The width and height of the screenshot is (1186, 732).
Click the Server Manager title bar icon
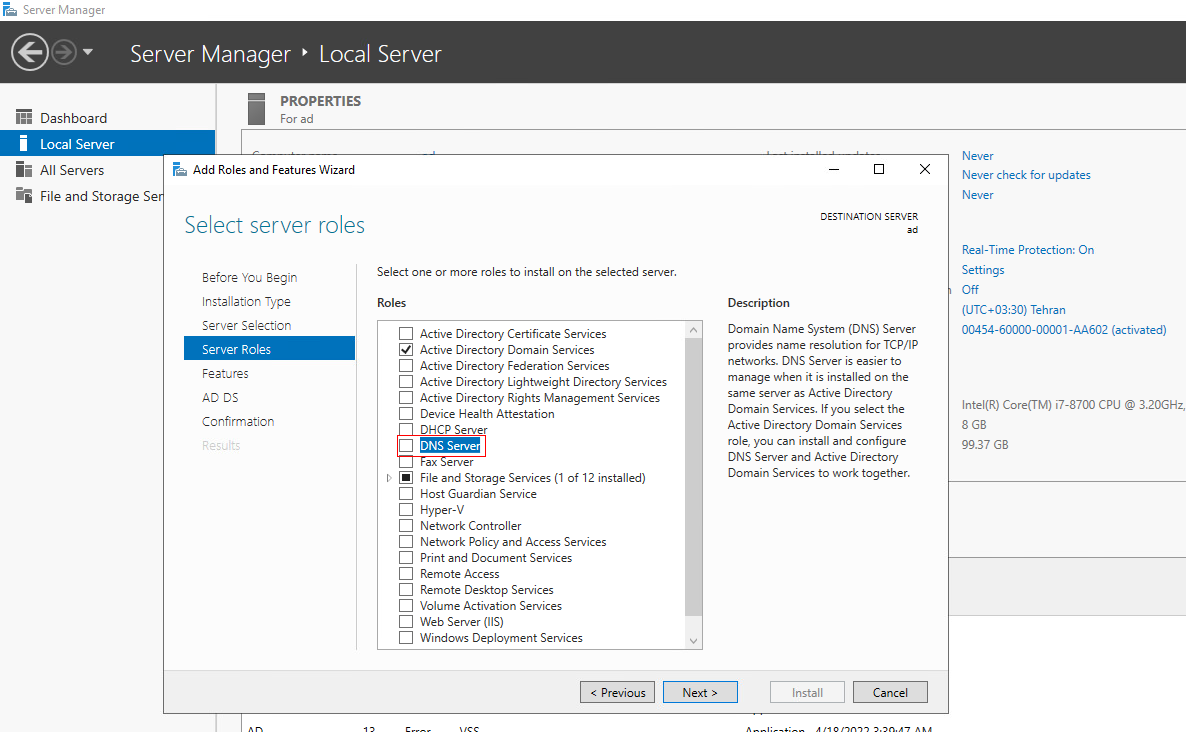10,9
